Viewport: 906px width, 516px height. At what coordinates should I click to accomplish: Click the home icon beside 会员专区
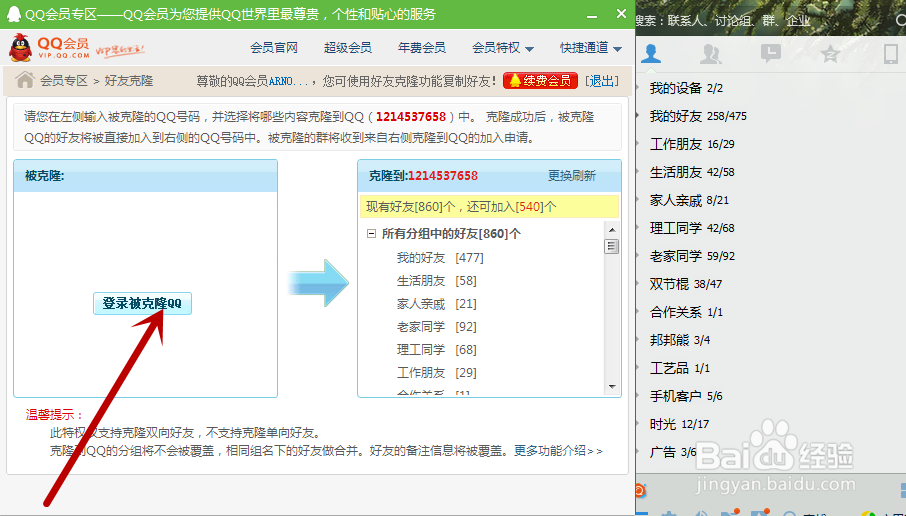(25, 80)
